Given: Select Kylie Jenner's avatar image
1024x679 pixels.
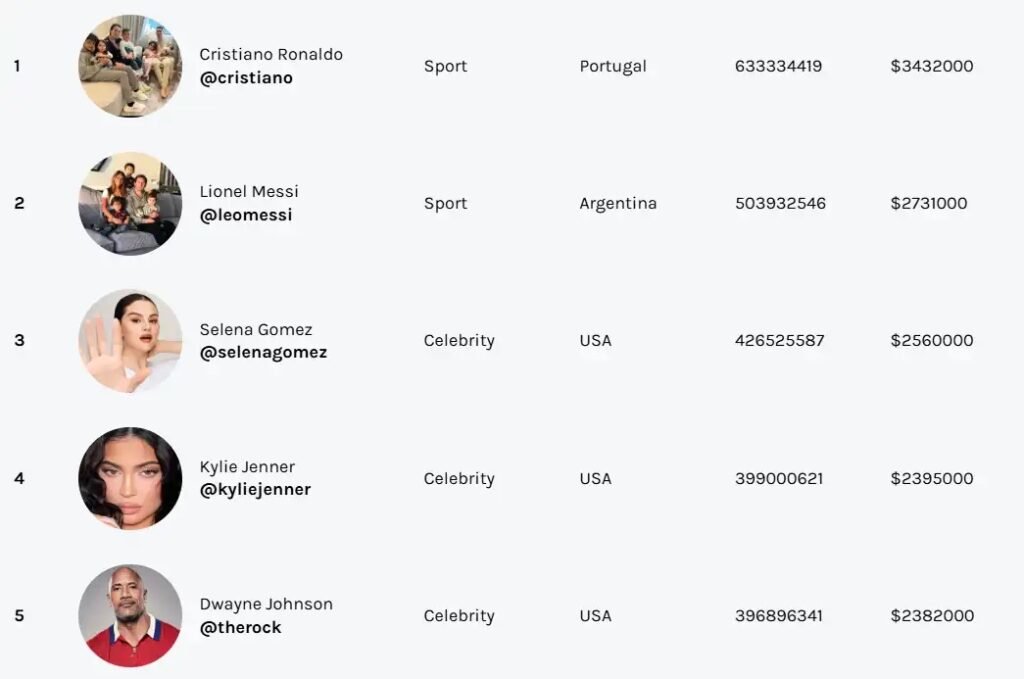Looking at the screenshot, I should (130, 478).
